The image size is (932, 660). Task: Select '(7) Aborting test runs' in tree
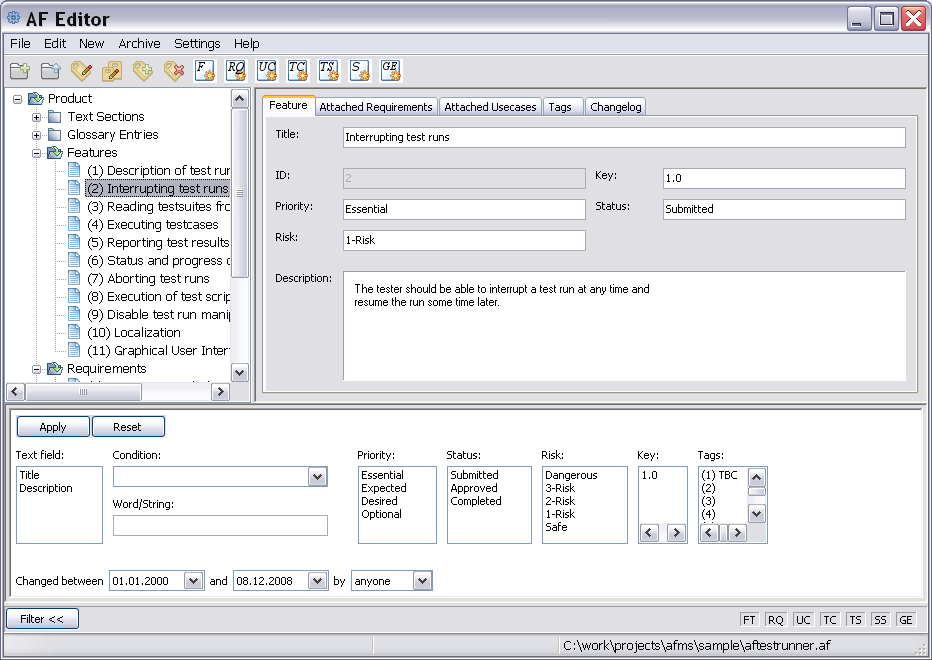(148, 279)
